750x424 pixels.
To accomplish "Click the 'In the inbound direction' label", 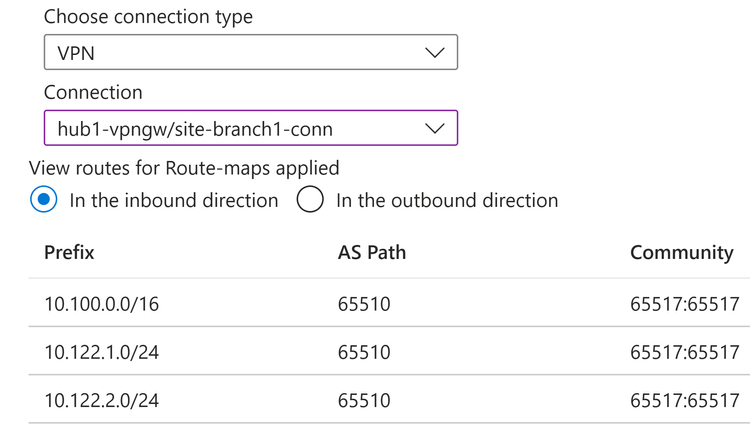I will pos(174,200).
